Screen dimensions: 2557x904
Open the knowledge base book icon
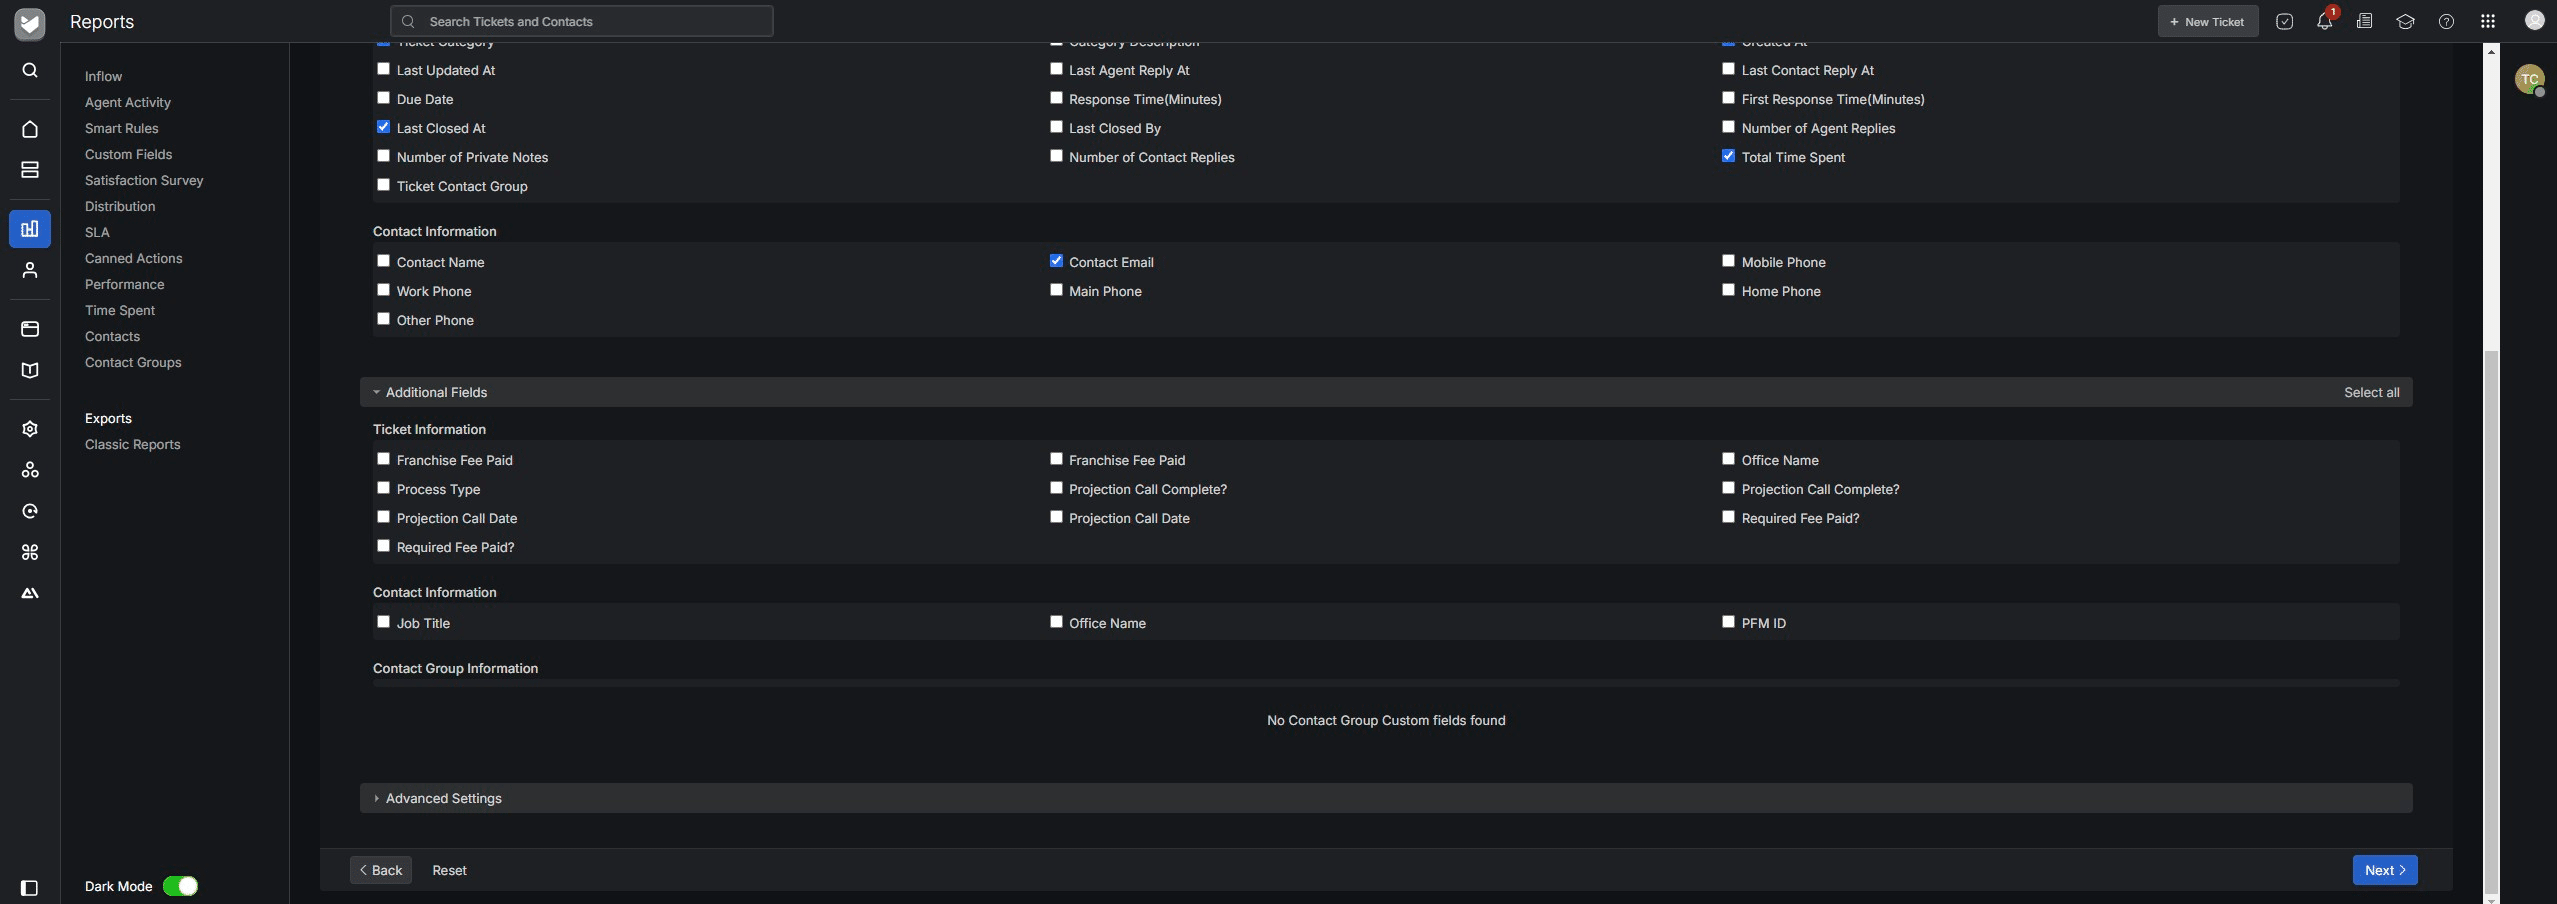[29, 370]
